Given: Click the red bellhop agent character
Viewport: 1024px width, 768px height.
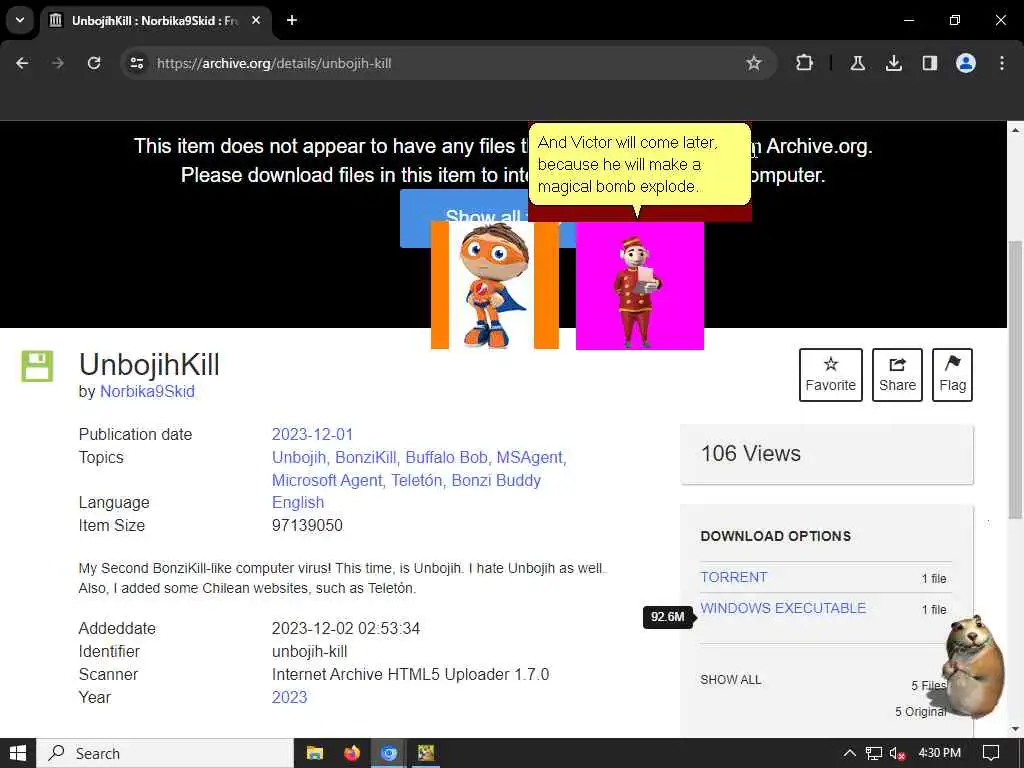Looking at the screenshot, I should tap(639, 285).
